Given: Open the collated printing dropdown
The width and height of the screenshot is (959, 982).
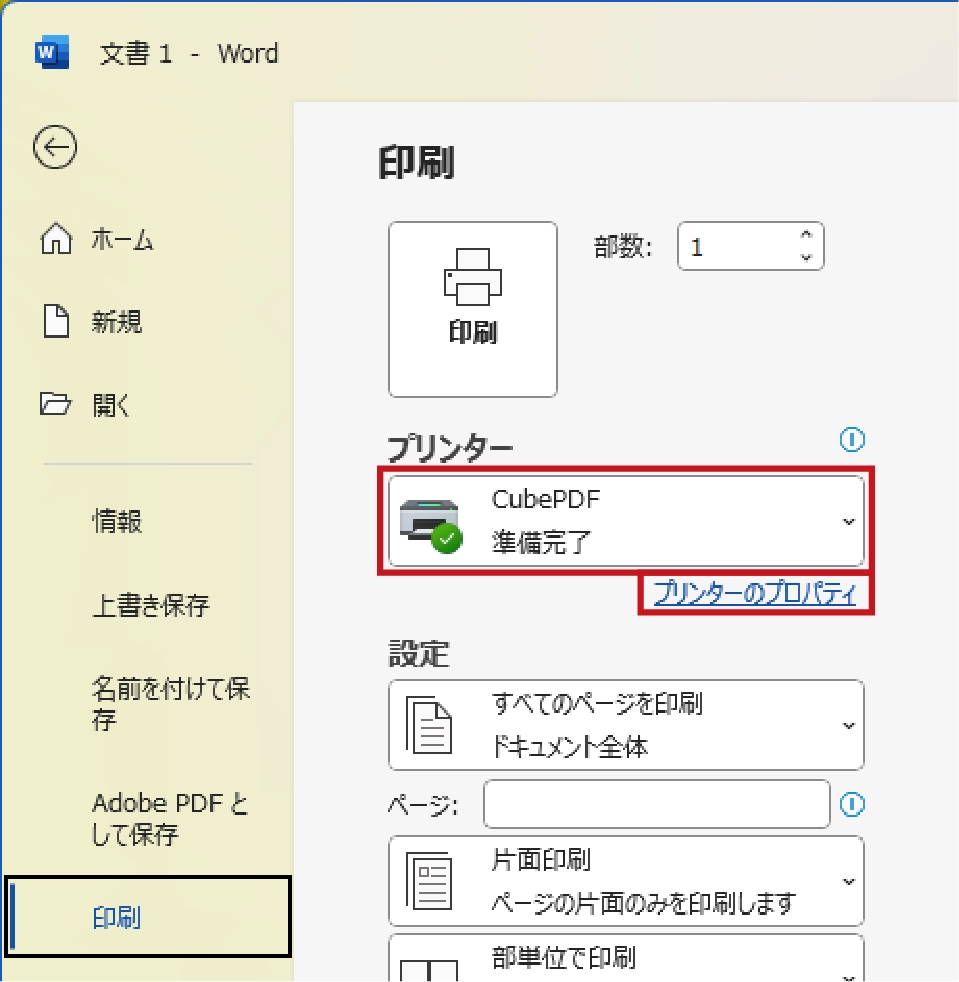Looking at the screenshot, I should coord(625,960).
